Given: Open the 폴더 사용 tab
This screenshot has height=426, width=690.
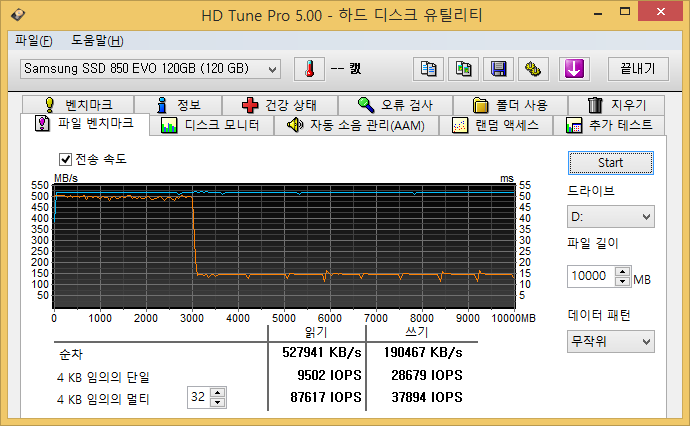Looking at the screenshot, I should click(510, 105).
